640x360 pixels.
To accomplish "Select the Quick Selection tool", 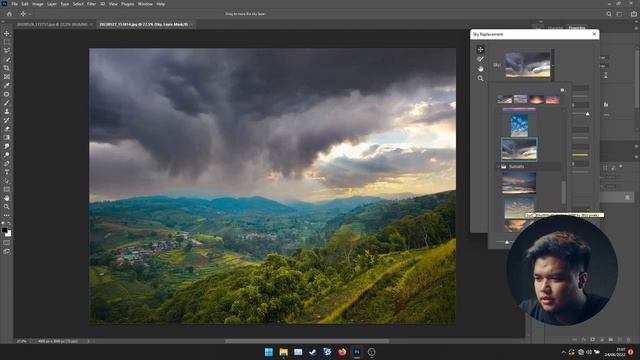I will [x=7, y=60].
